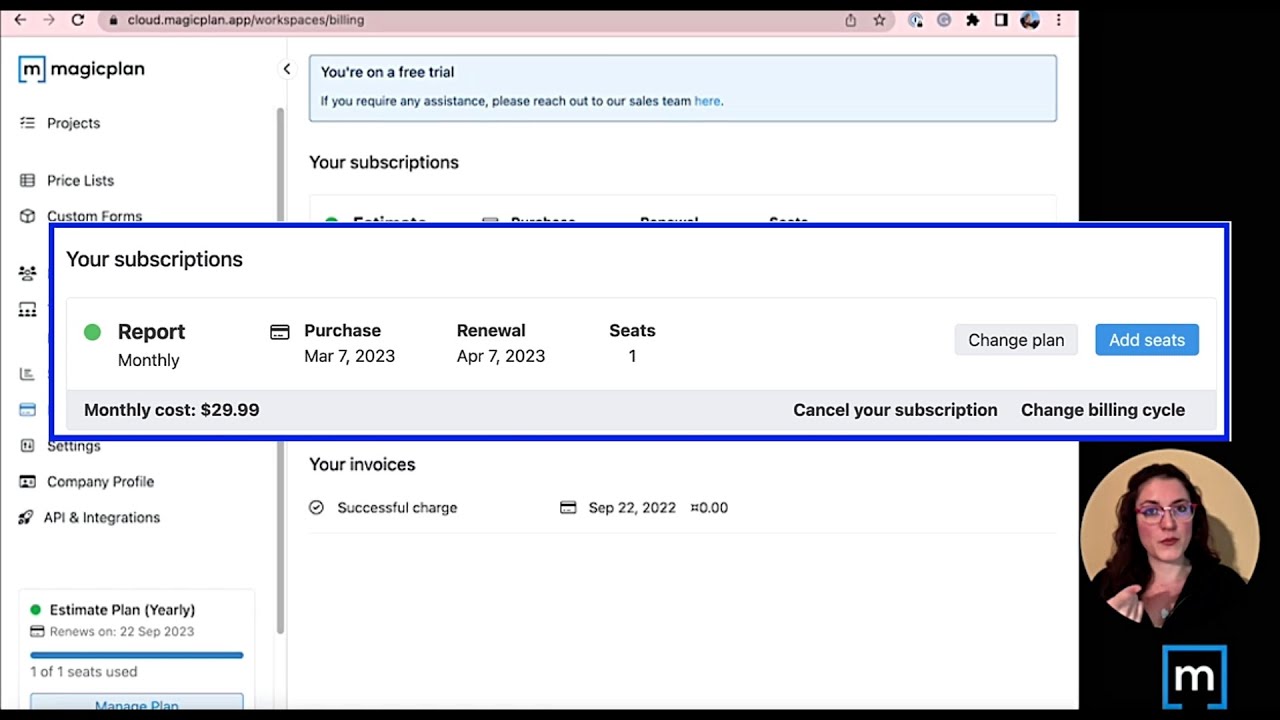1280x720 pixels.
Task: Click the magicplan logo in the sidebar
Action: tap(82, 69)
